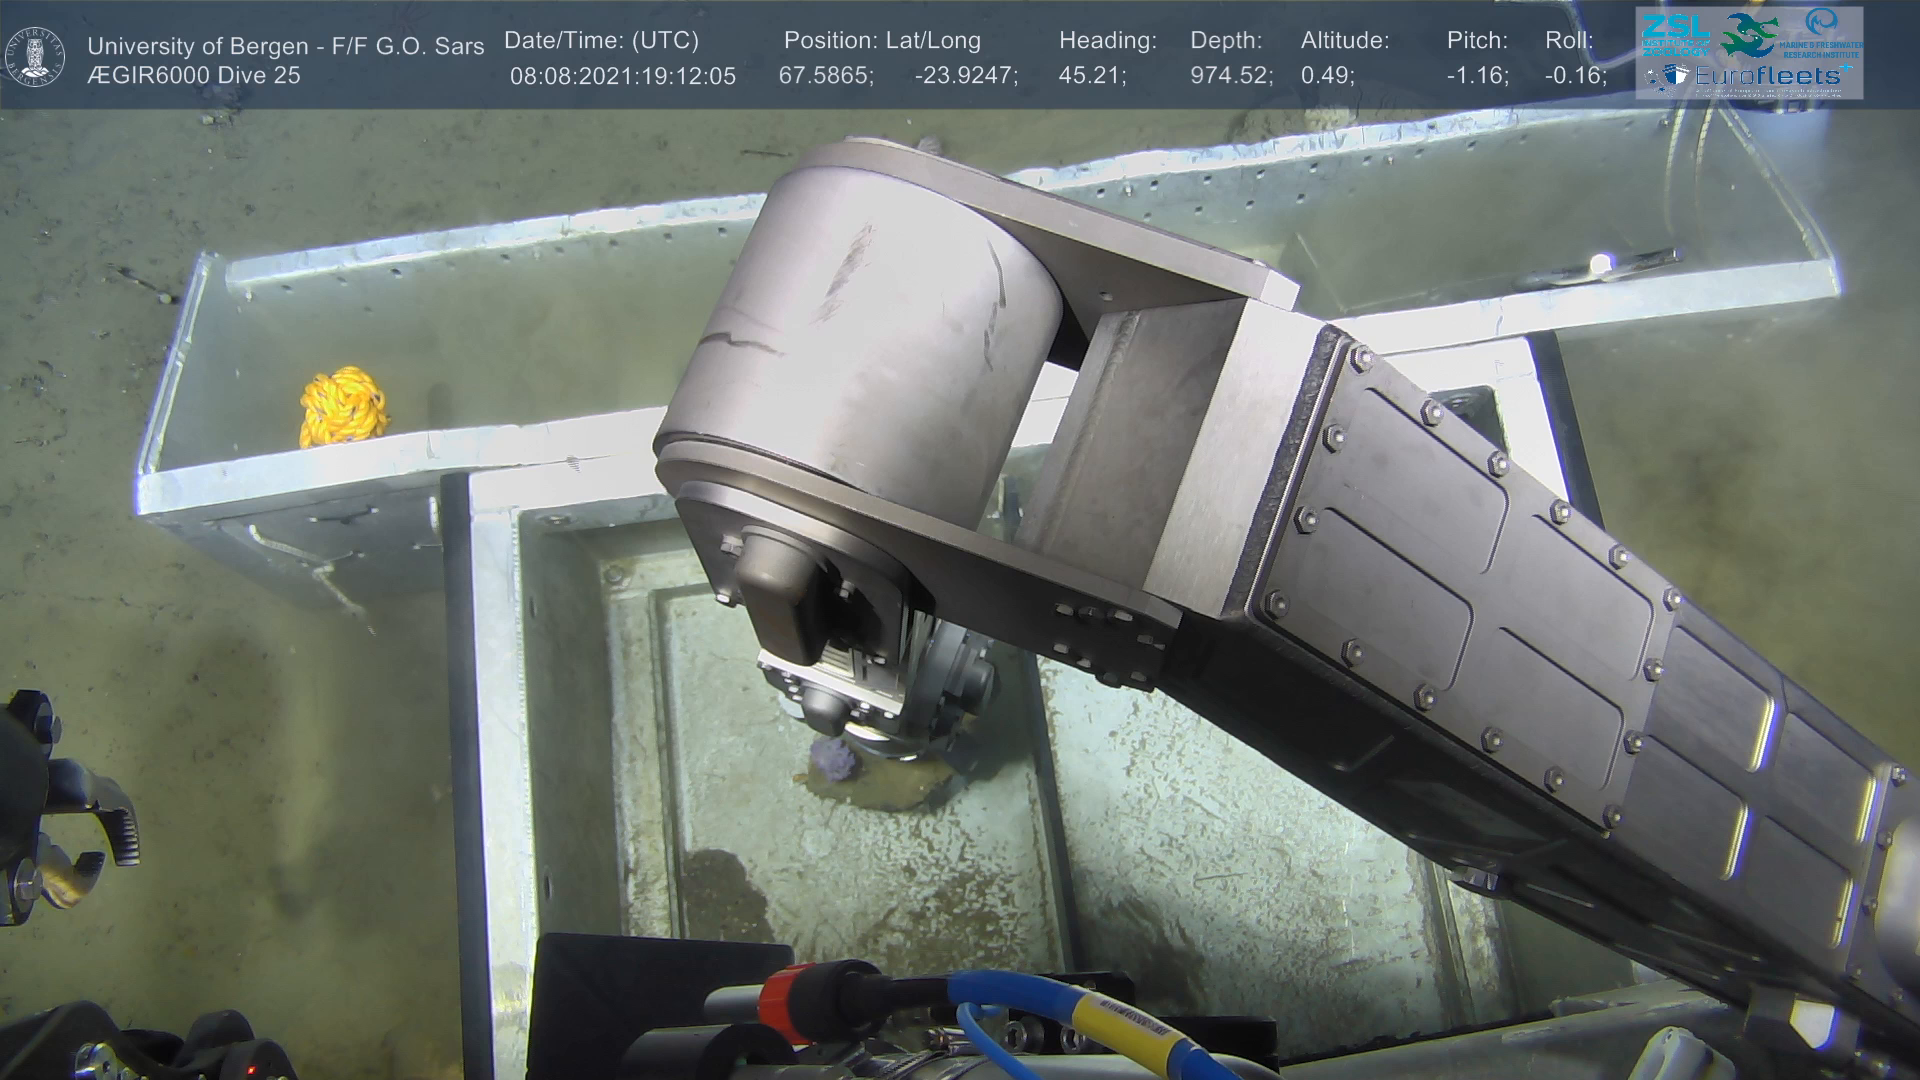The height and width of the screenshot is (1080, 1920).
Task: Click the latitude value 67.5865
Action: point(825,76)
